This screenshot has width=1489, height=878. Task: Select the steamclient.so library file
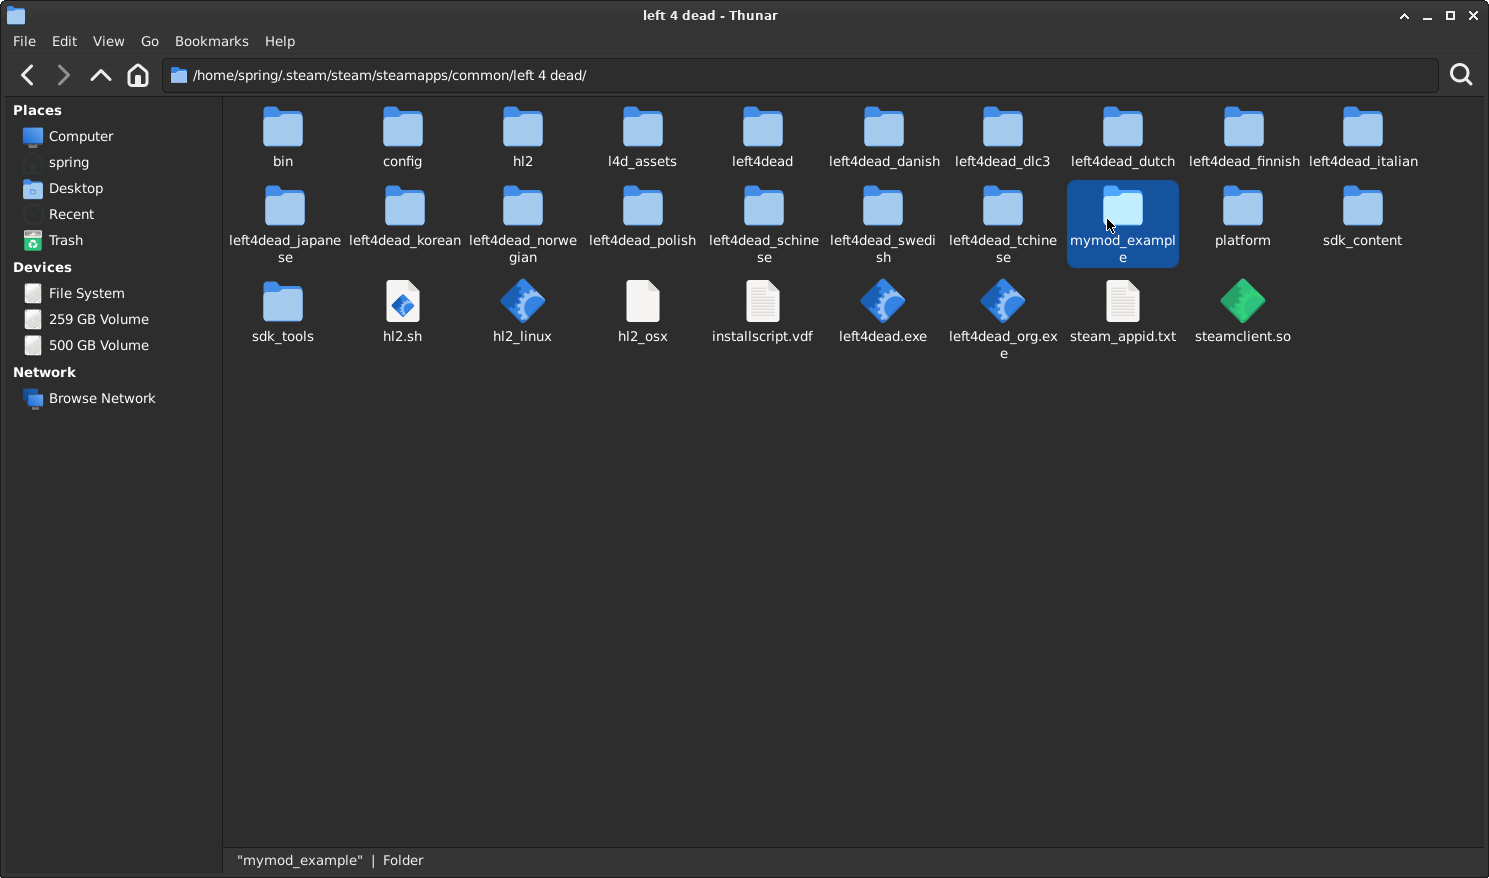[x=1242, y=302]
